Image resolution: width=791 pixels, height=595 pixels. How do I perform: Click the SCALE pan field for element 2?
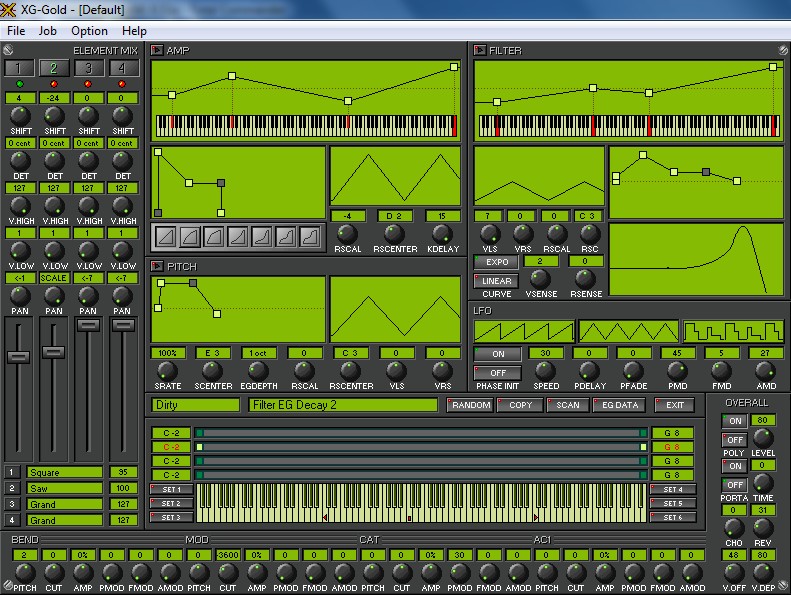[53, 278]
